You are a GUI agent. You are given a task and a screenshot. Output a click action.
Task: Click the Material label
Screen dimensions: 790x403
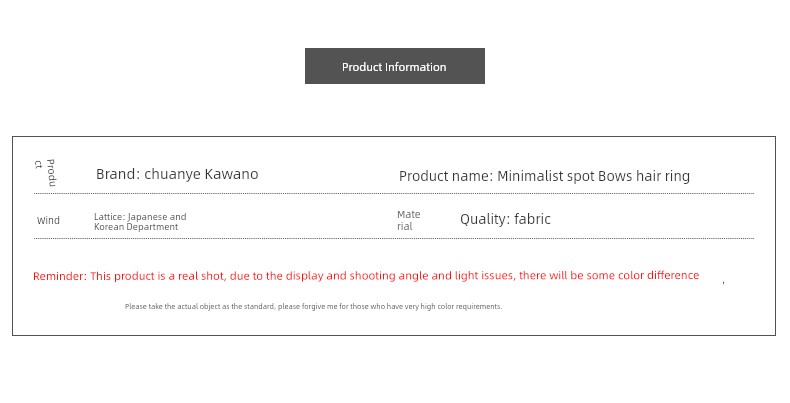[x=409, y=220]
